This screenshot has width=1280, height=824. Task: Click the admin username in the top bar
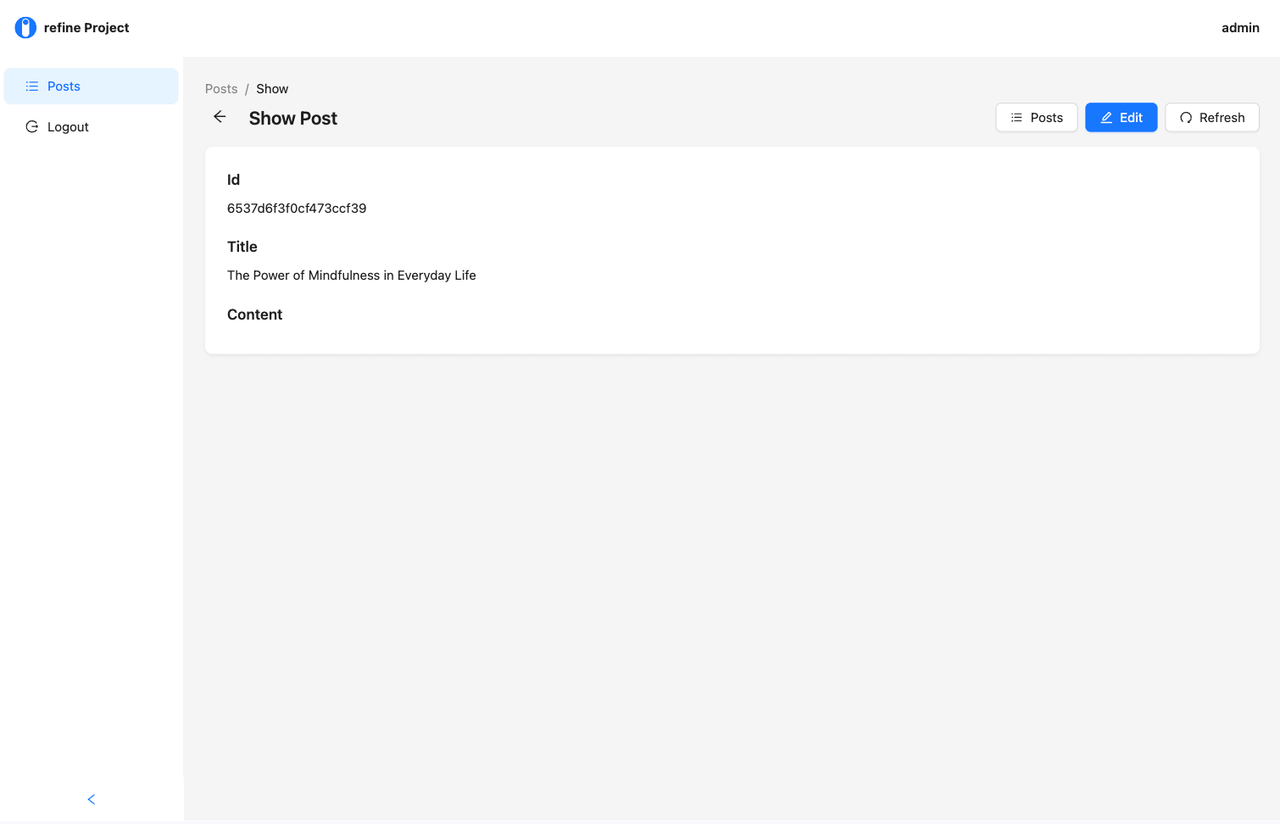click(x=1240, y=28)
